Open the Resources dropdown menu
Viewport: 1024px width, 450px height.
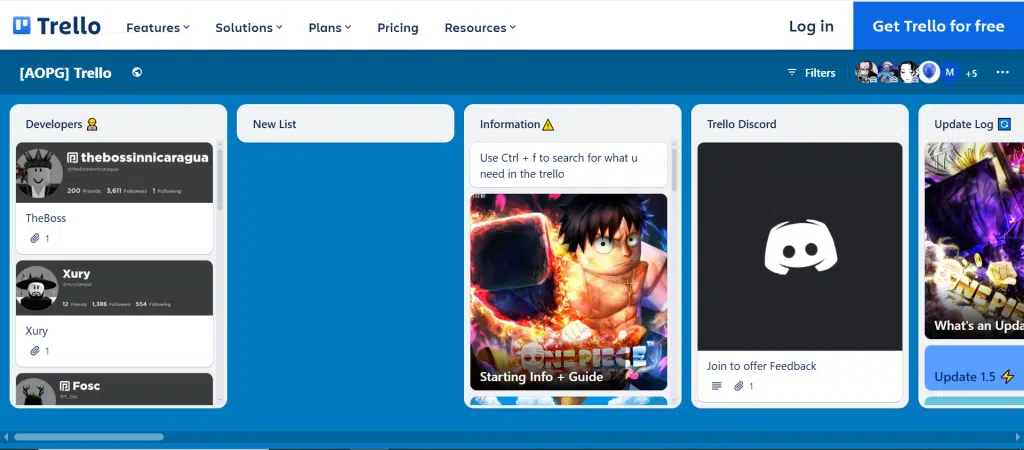(480, 27)
